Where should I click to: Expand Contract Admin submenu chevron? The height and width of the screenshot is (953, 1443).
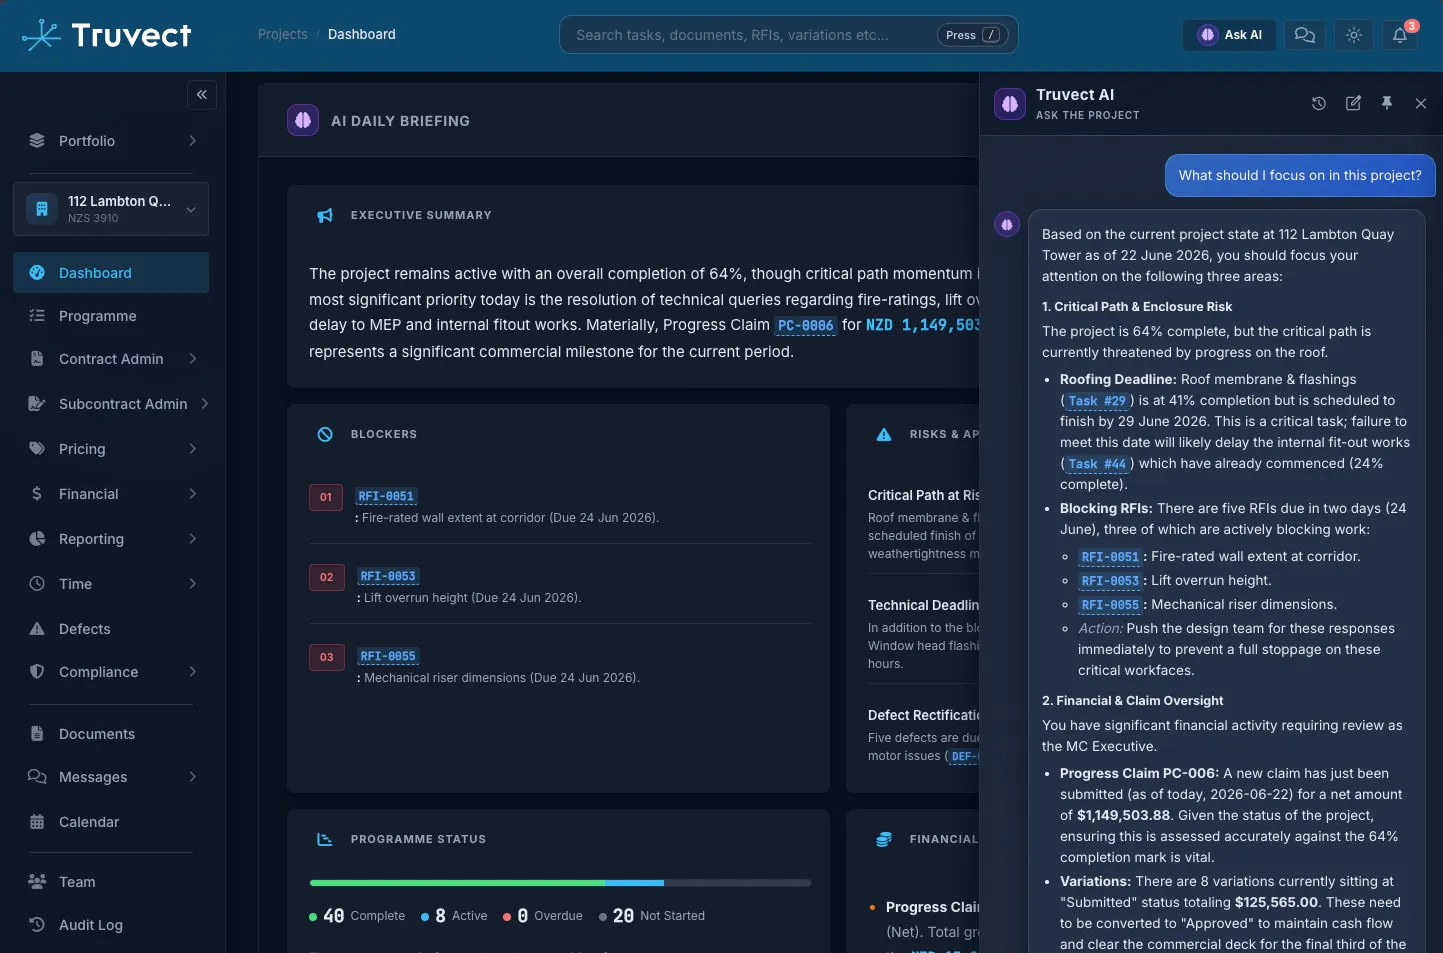point(193,359)
